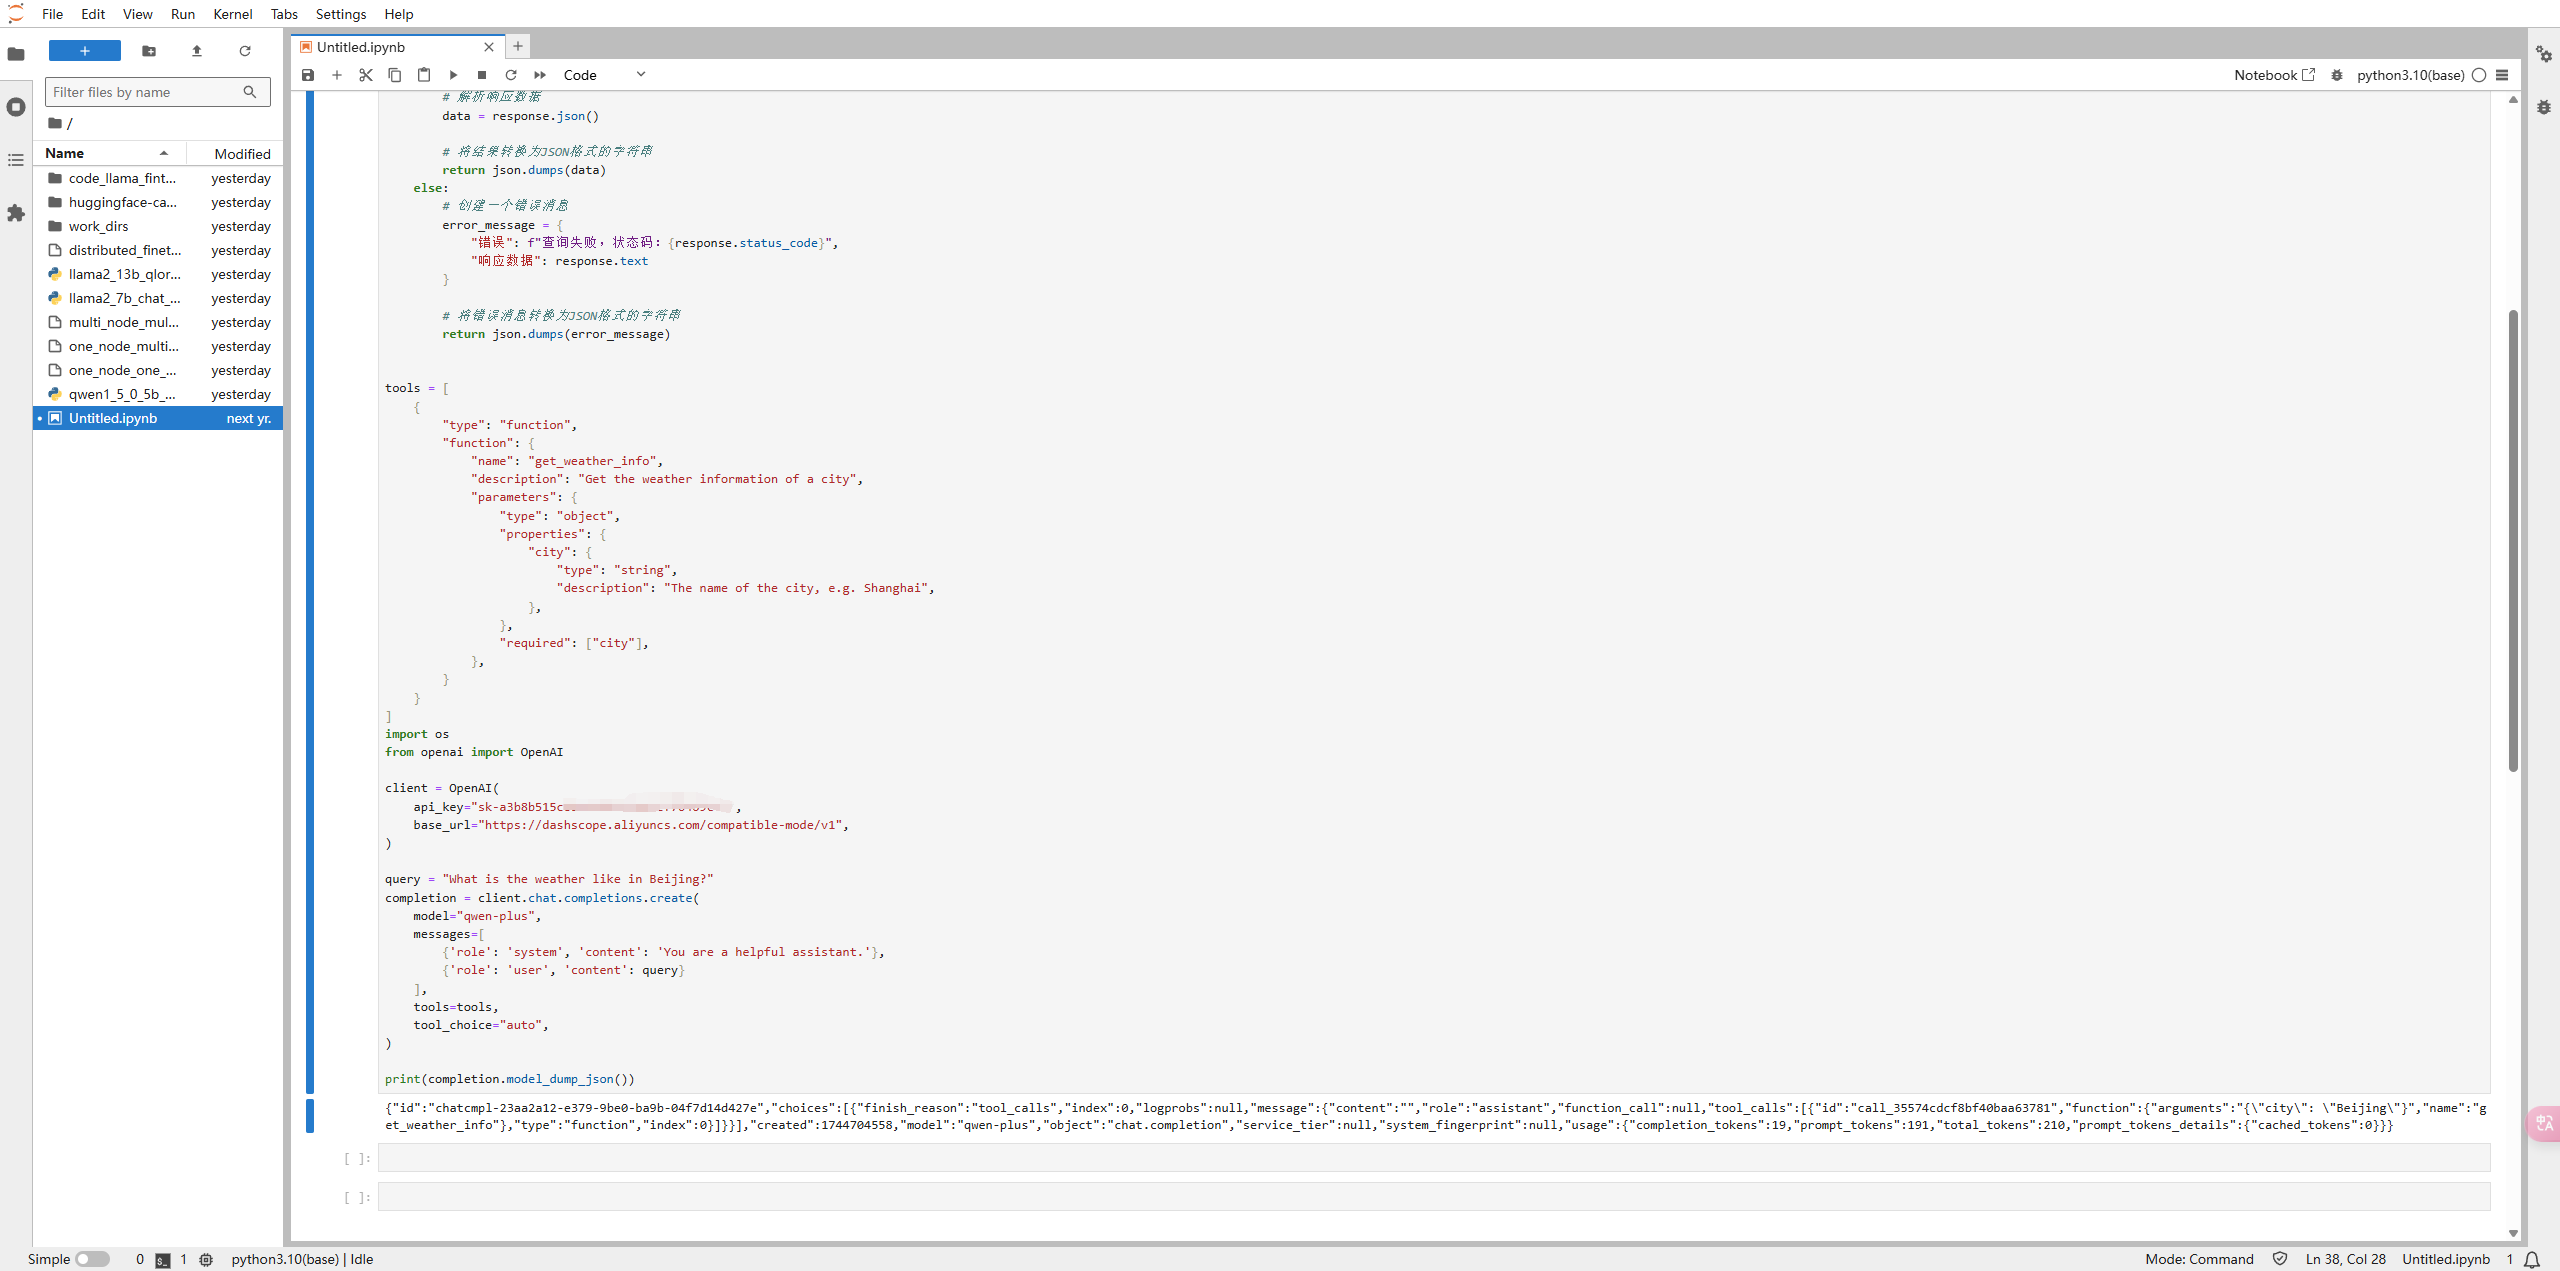This screenshot has height=1271, width=2560.
Task: Click the notebook vertical scrollbar thumb
Action: (x=2513, y=540)
